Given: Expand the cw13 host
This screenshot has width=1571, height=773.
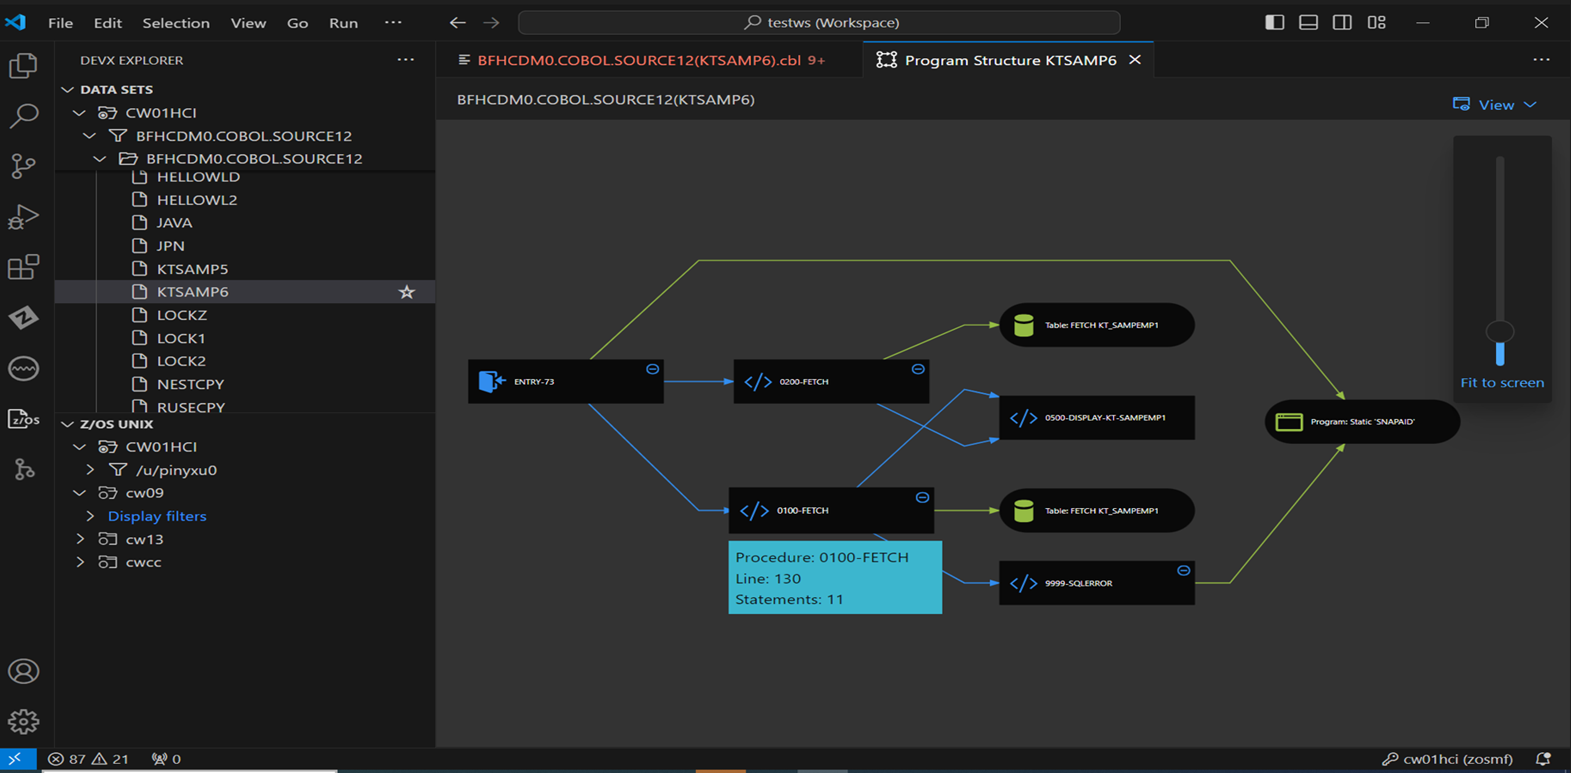Looking at the screenshot, I should [81, 539].
